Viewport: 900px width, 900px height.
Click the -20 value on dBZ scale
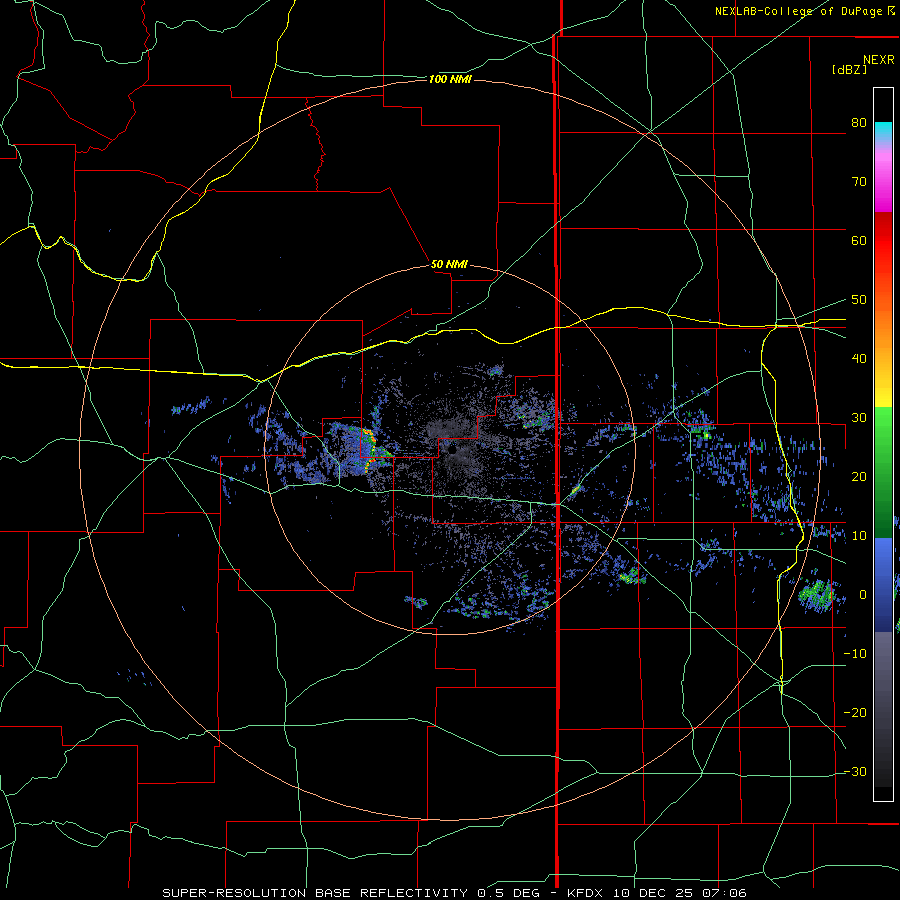pos(855,712)
